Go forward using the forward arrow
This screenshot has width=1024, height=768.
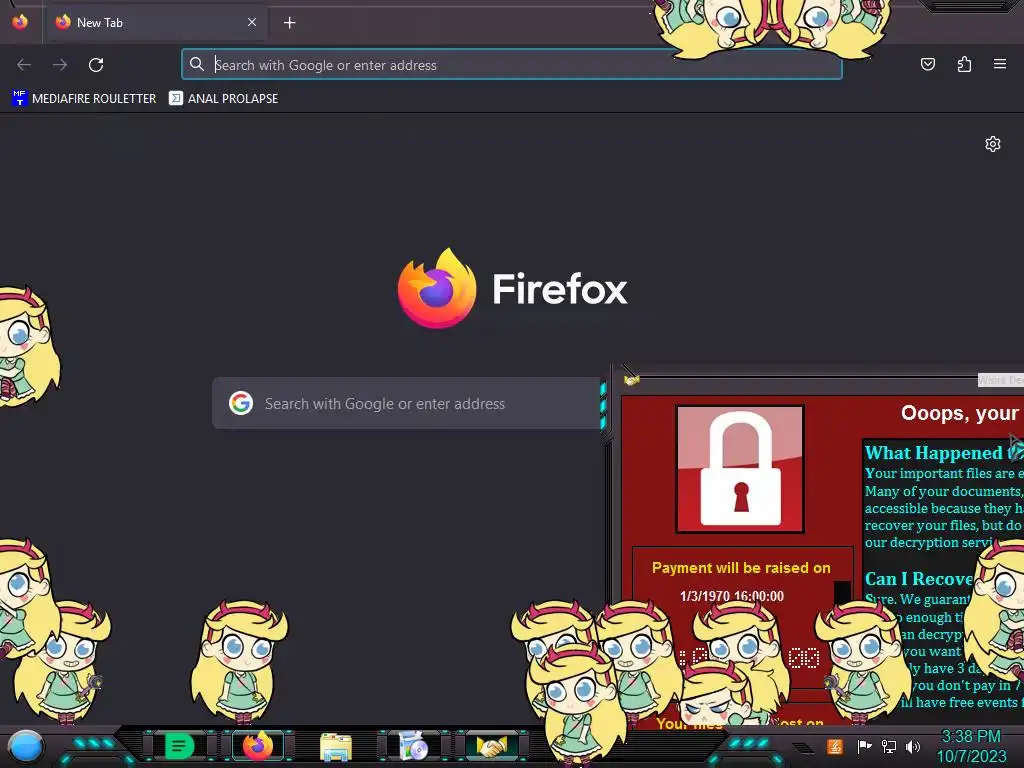click(x=60, y=65)
